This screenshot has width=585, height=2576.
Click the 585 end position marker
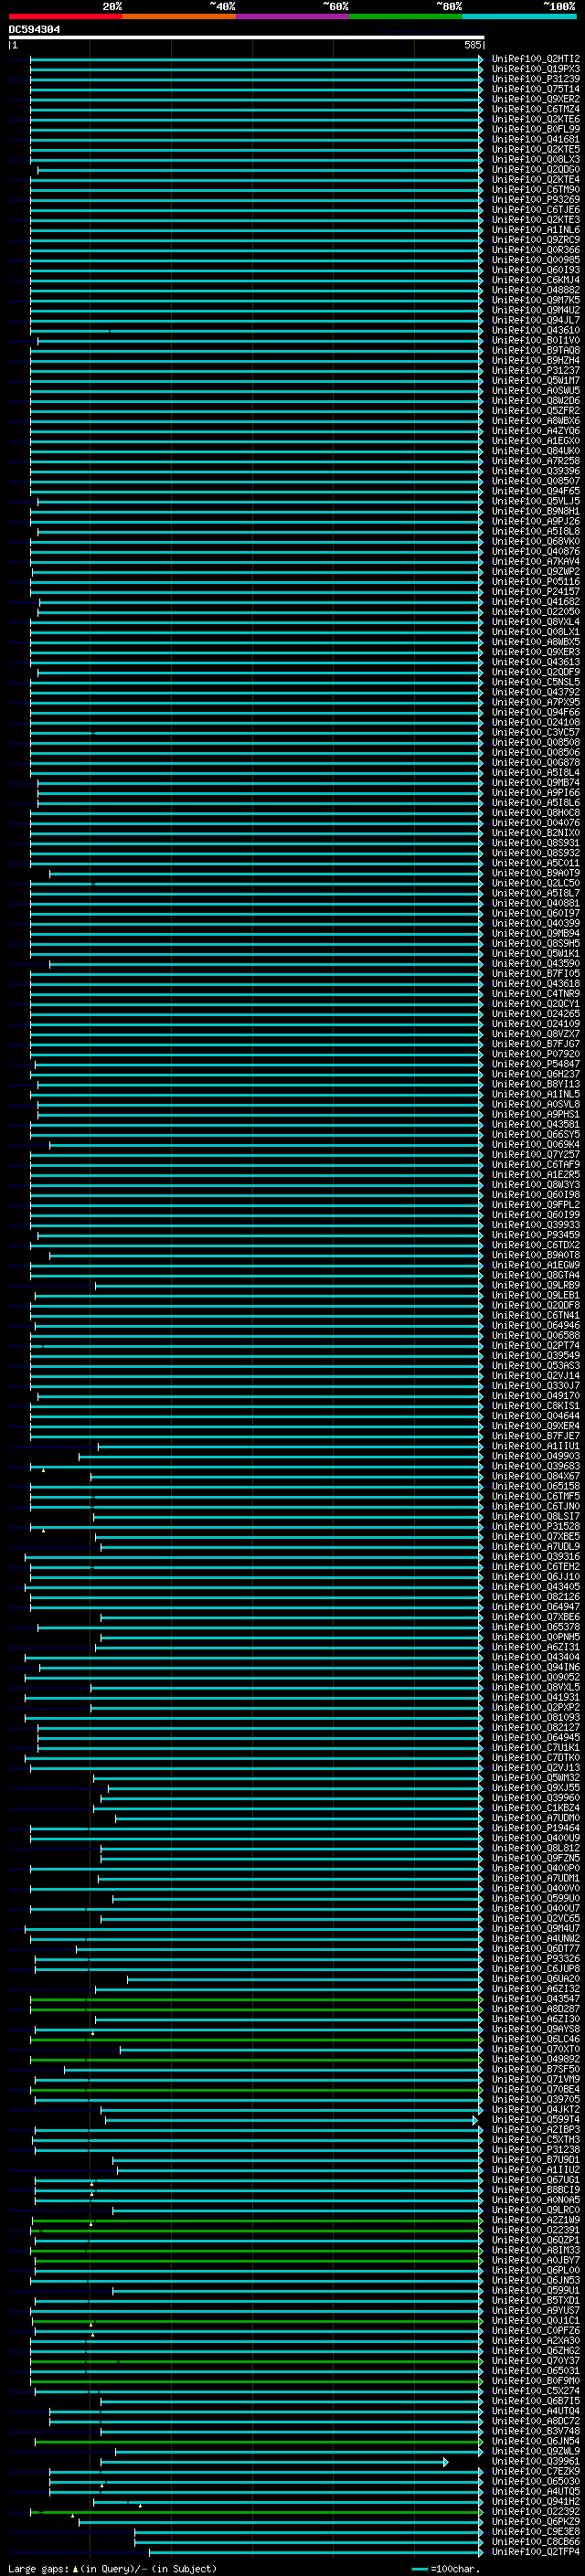[472, 45]
